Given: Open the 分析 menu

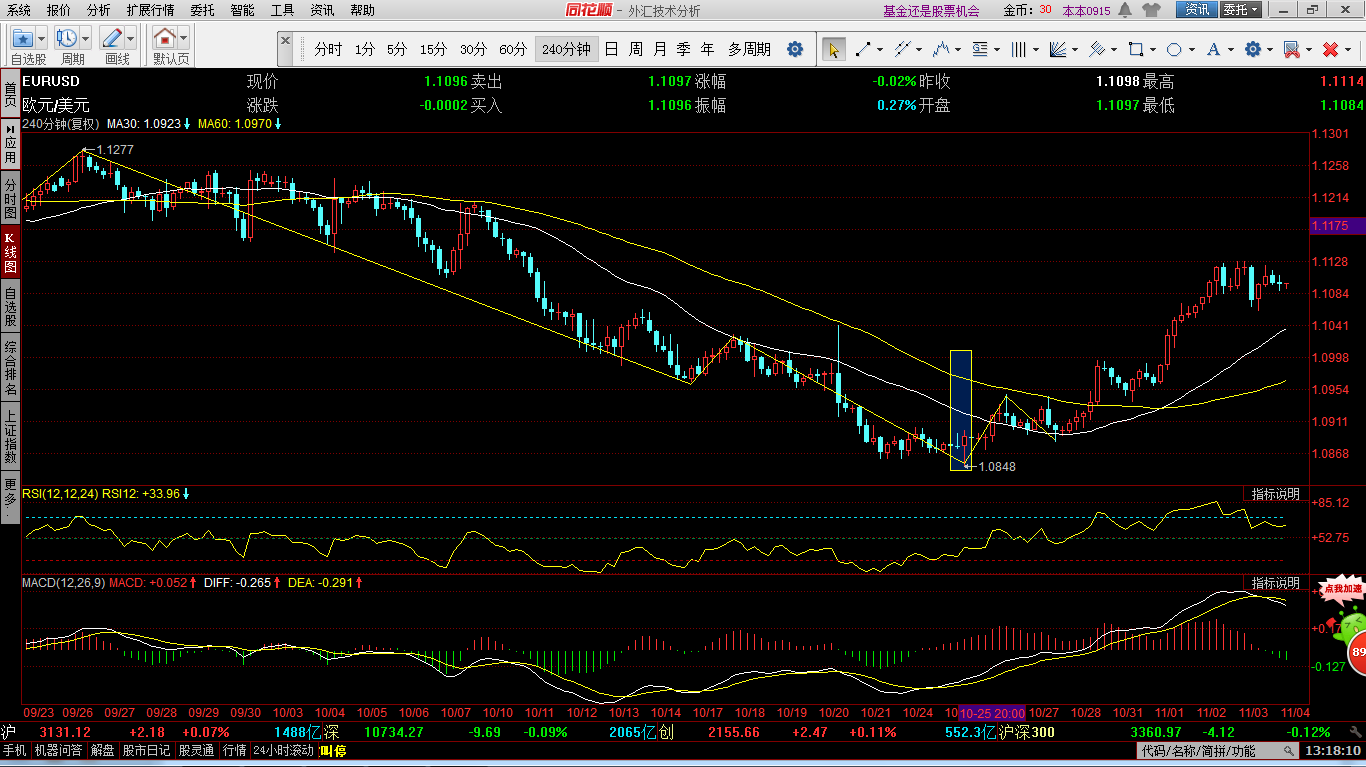Looking at the screenshot, I should tap(99, 10).
